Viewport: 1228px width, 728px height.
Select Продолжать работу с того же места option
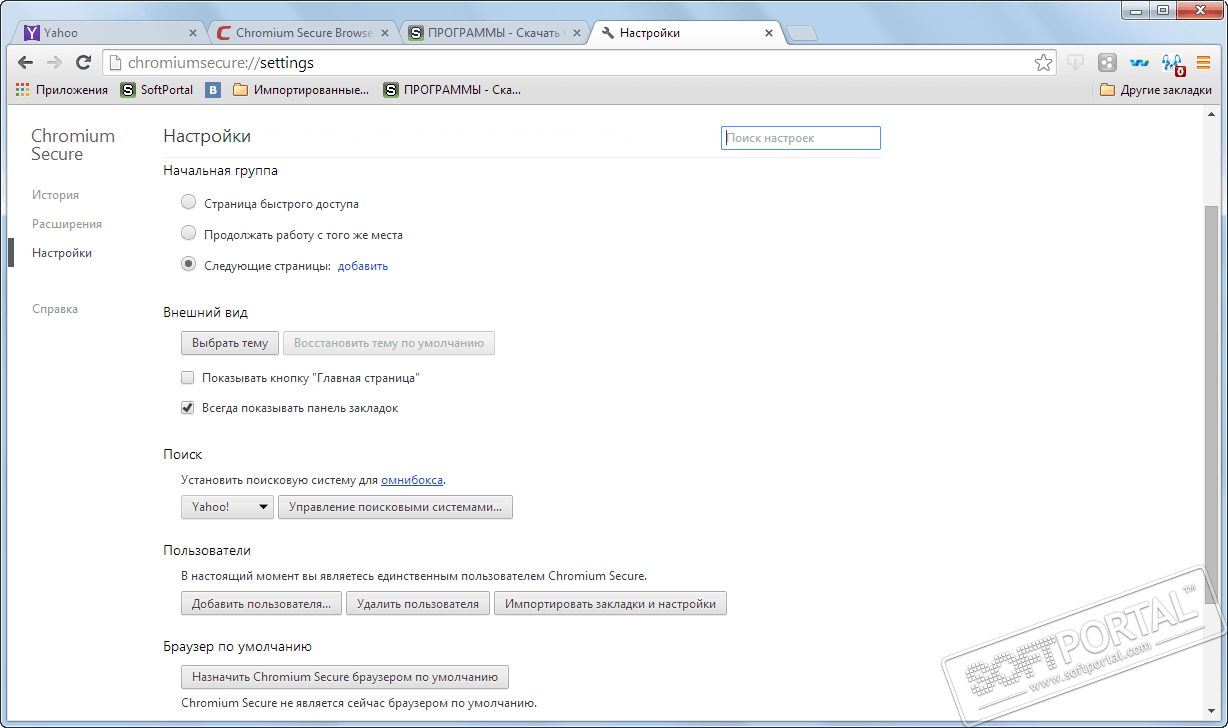point(188,234)
